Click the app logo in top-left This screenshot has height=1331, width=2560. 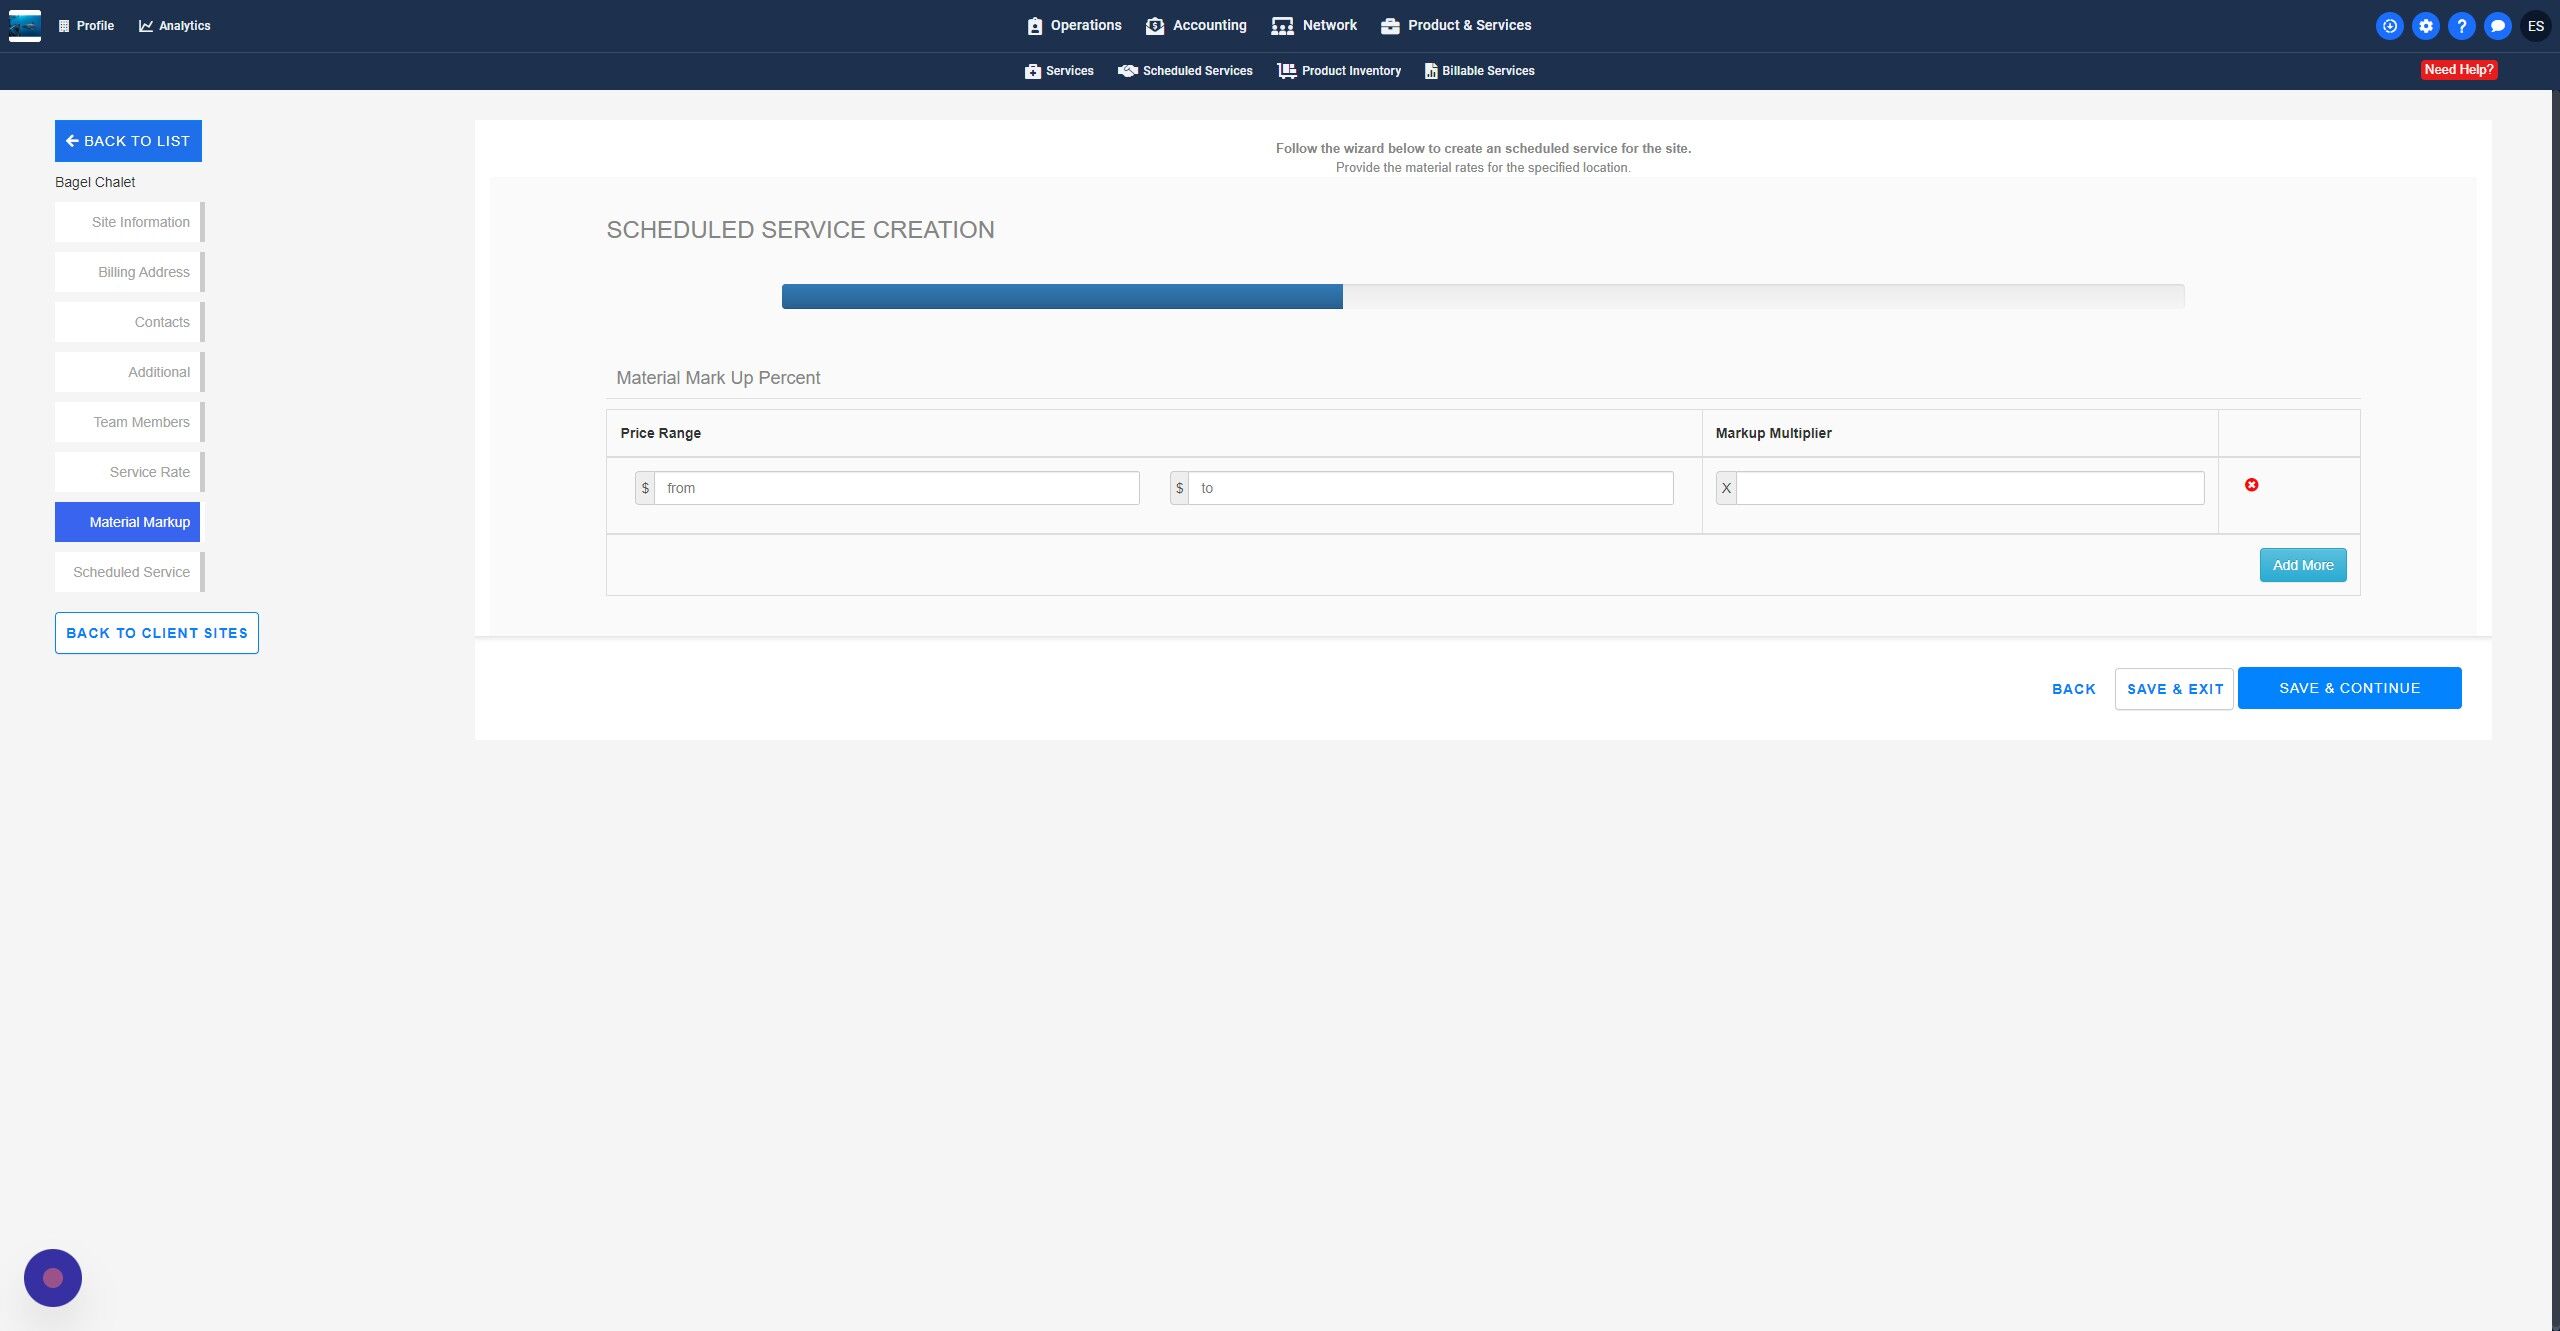(x=25, y=25)
